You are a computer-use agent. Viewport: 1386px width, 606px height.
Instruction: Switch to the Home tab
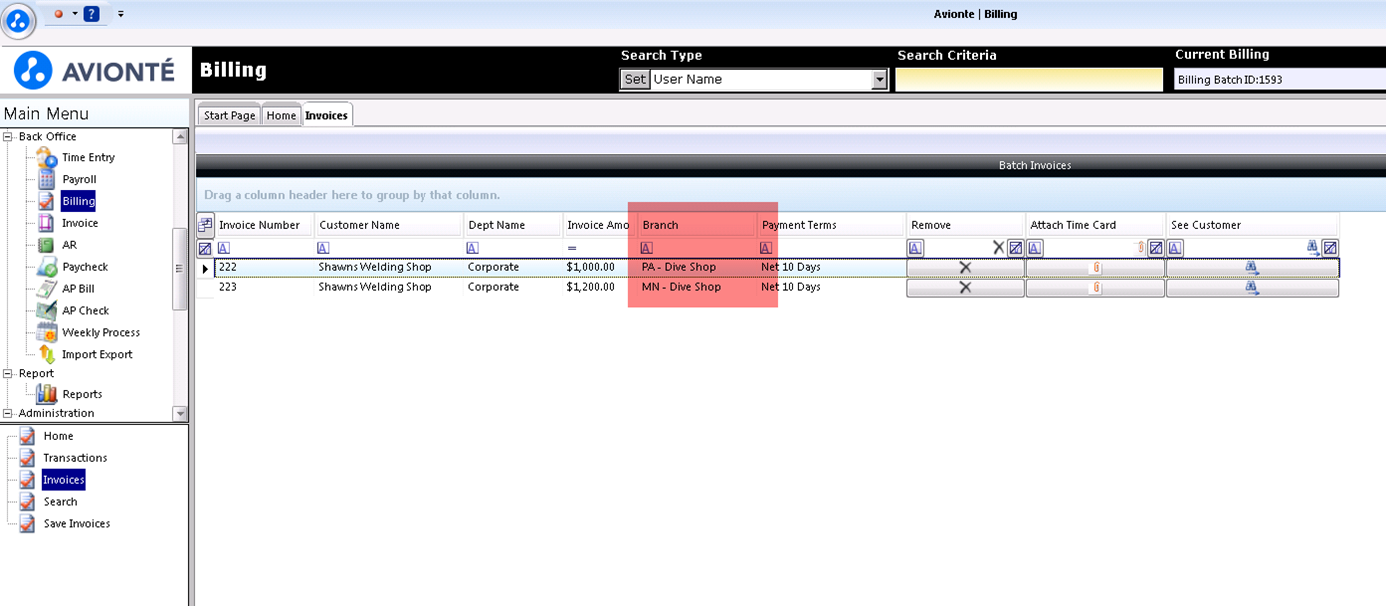click(281, 115)
